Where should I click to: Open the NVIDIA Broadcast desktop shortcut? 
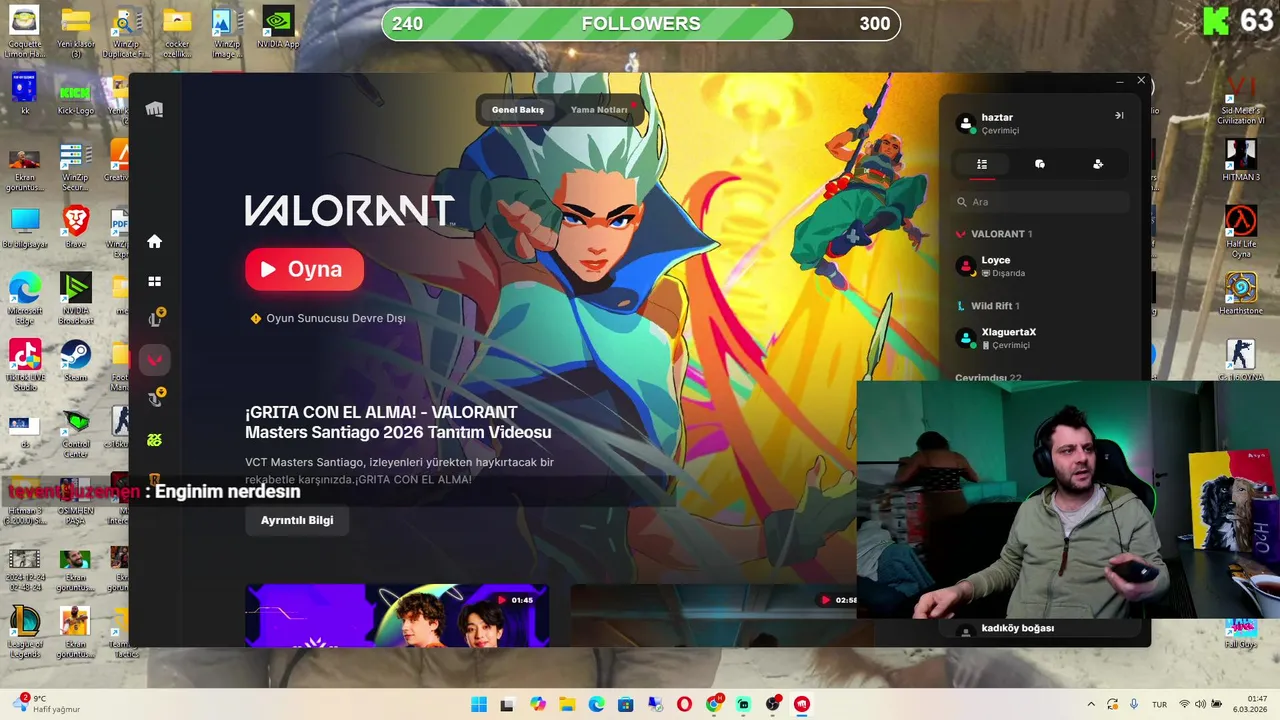click(75, 297)
